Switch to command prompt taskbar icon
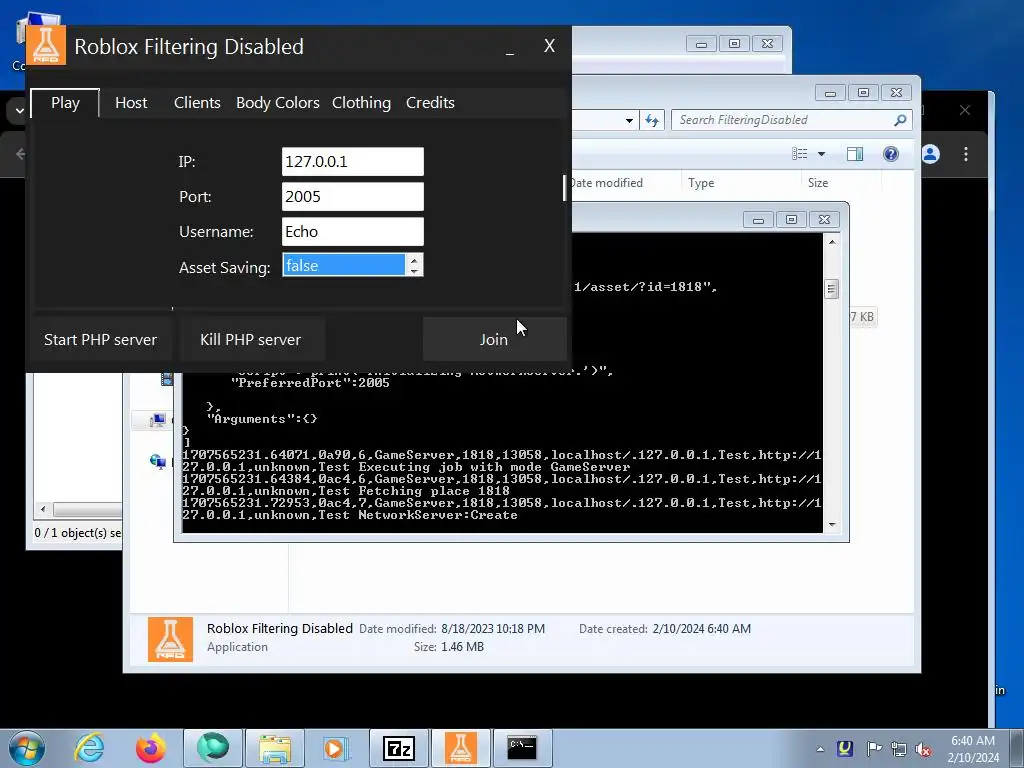1024x768 pixels. pos(522,748)
